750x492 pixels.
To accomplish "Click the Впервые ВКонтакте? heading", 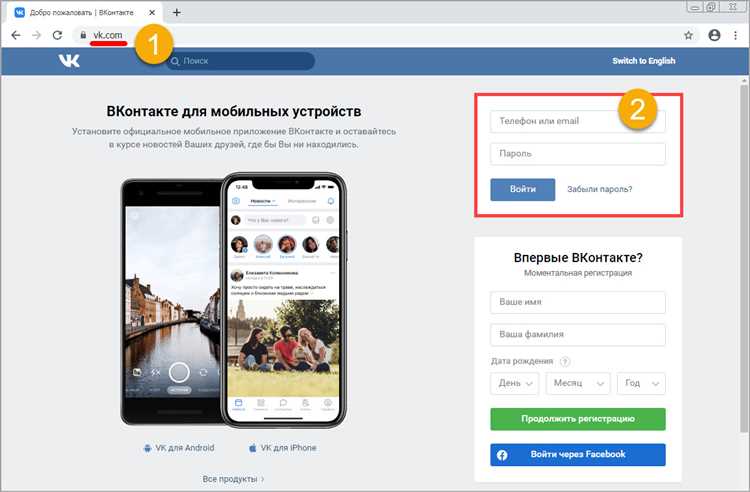I will coord(578,258).
